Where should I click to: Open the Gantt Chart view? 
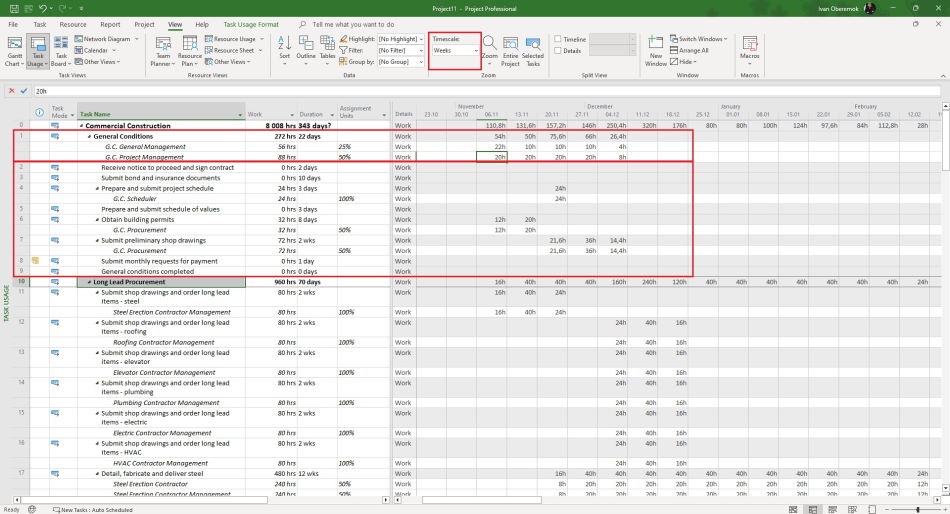coord(15,52)
